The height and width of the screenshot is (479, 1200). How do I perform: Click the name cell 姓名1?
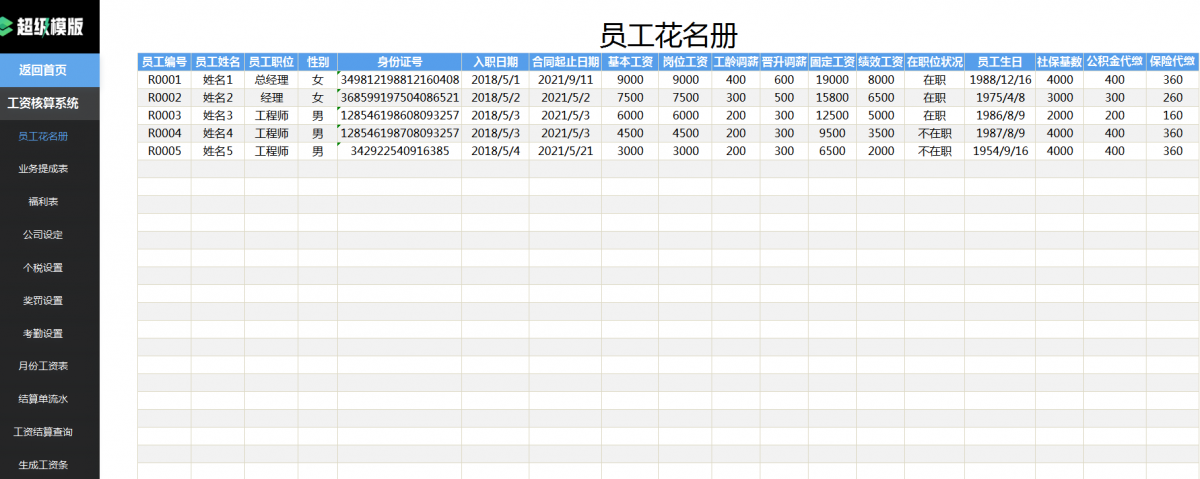click(x=217, y=80)
